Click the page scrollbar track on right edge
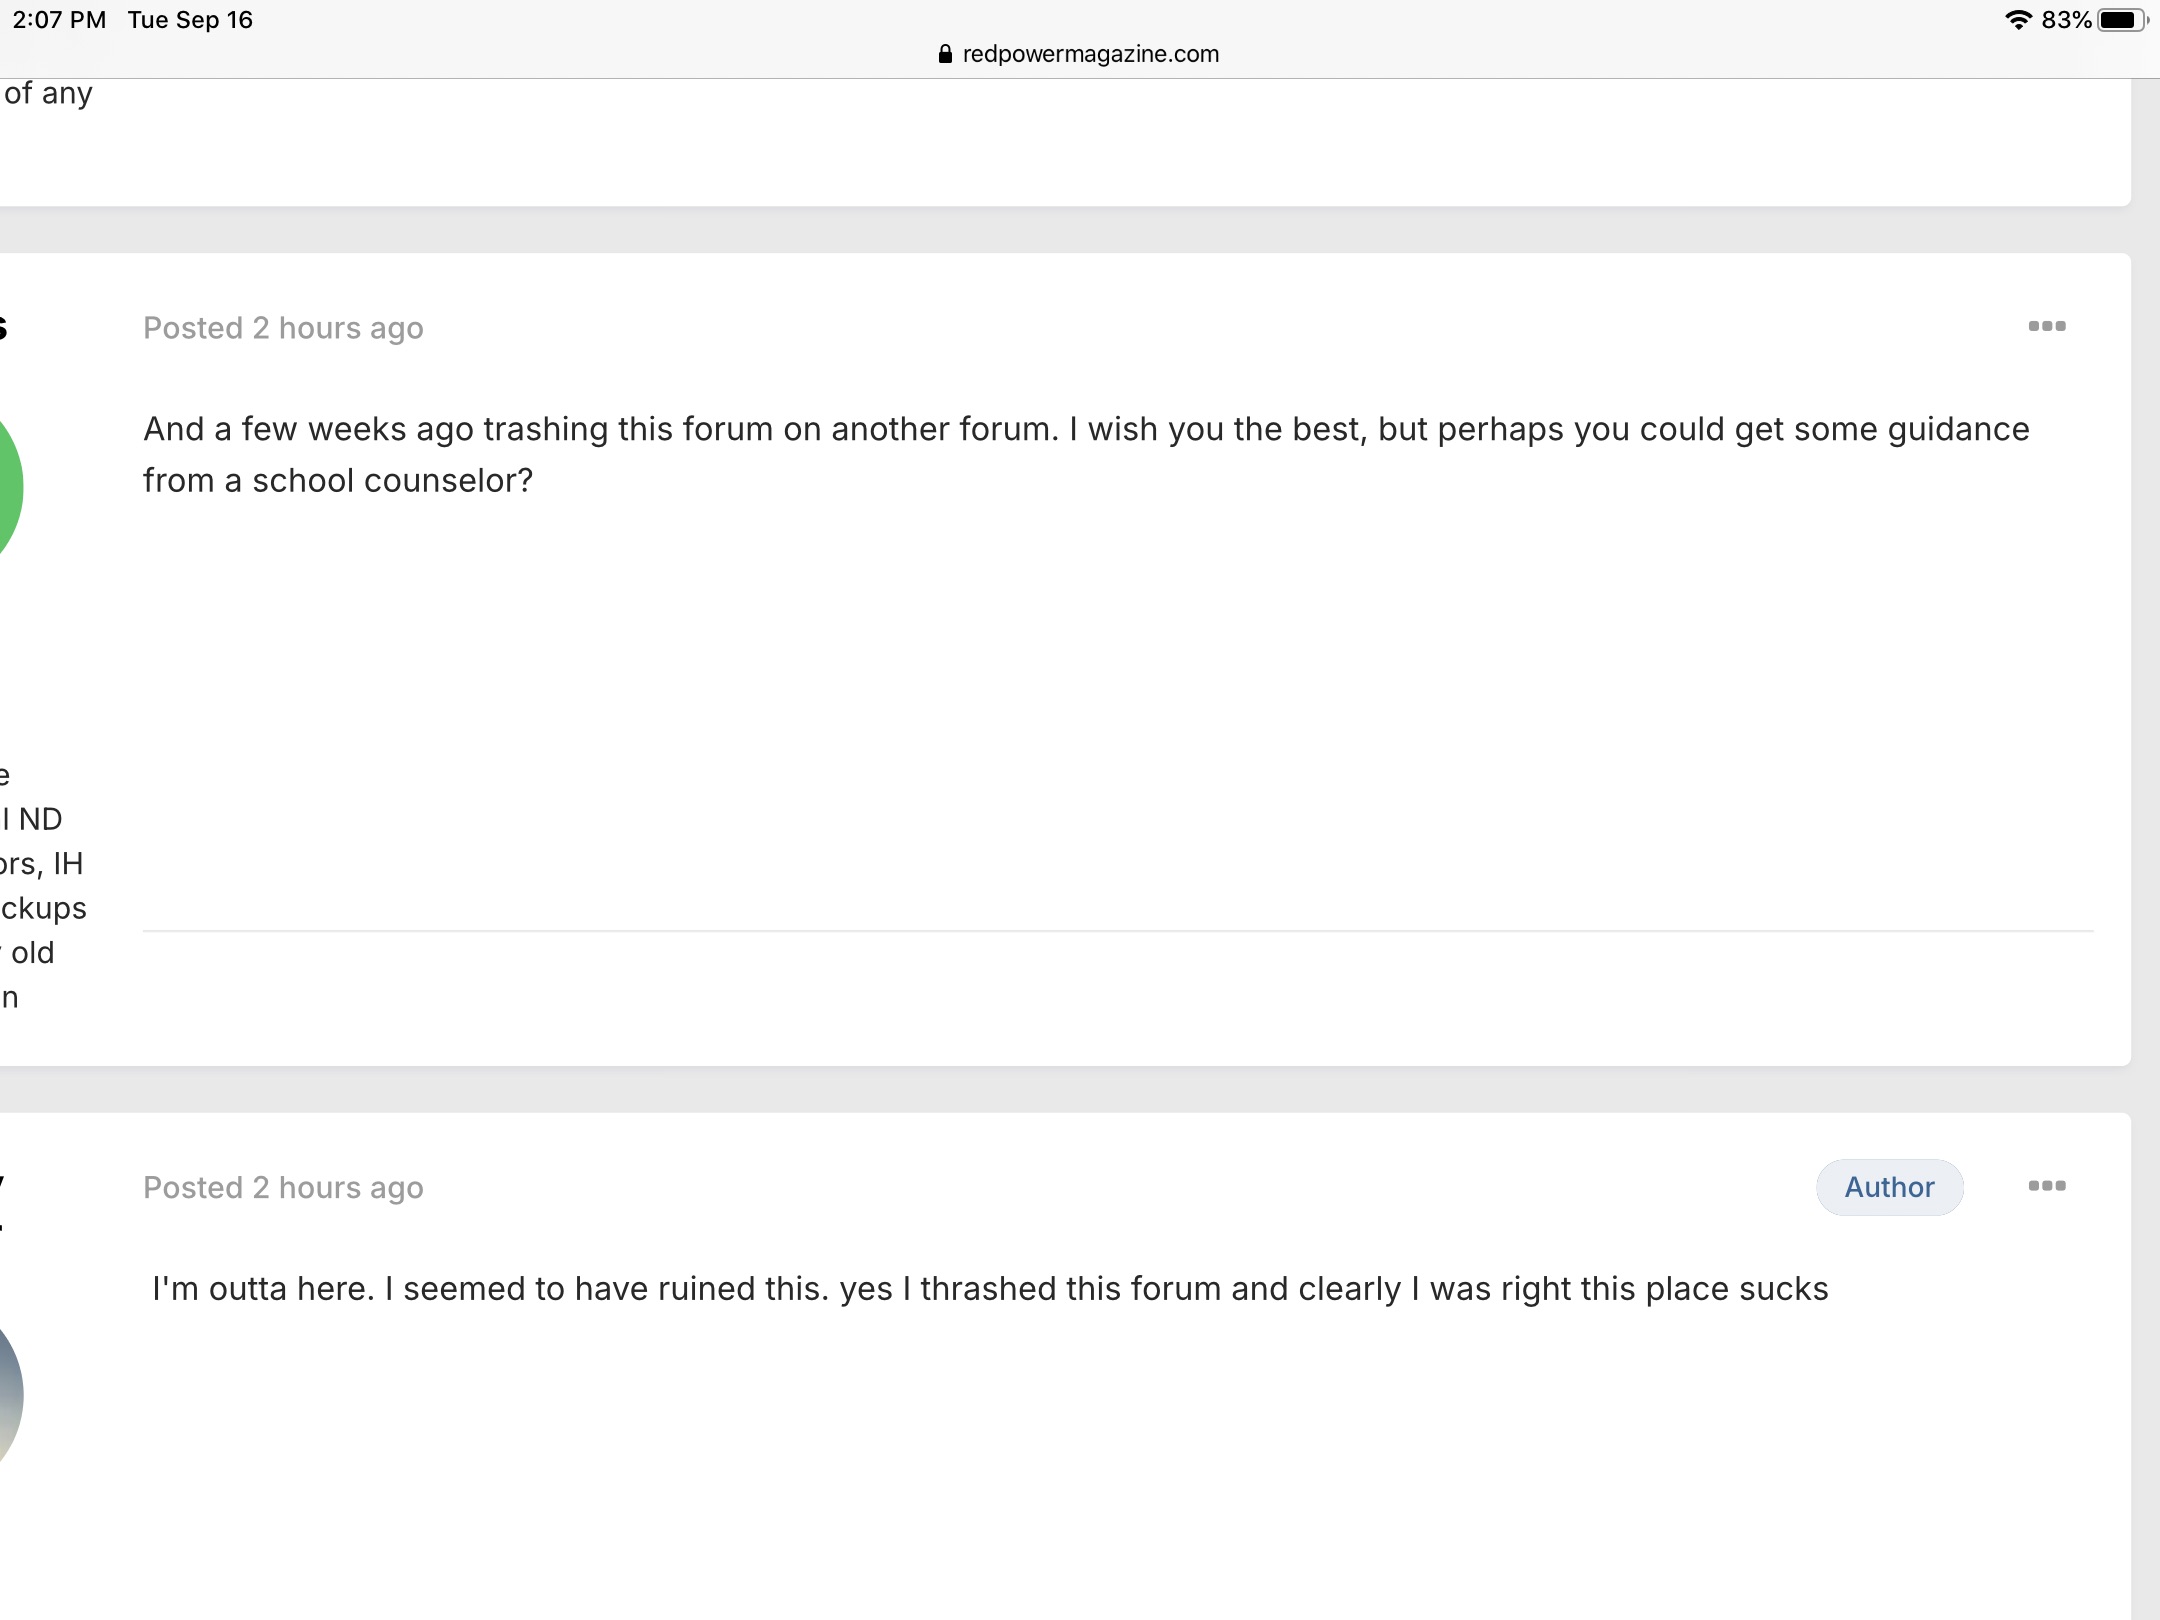 tap(2145, 850)
